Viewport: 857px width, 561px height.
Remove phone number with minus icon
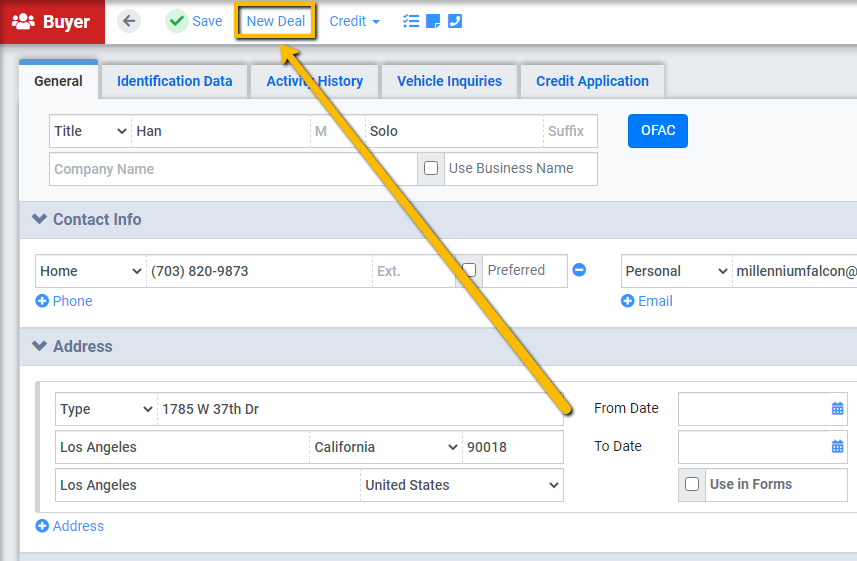(579, 270)
